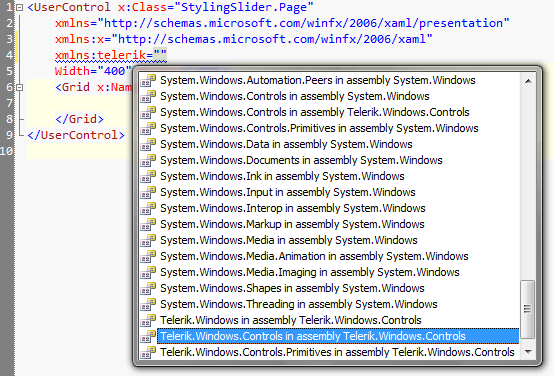
Task: Select System.Windows.Threading in assembly System.Windows
Action: [x=299, y=304]
